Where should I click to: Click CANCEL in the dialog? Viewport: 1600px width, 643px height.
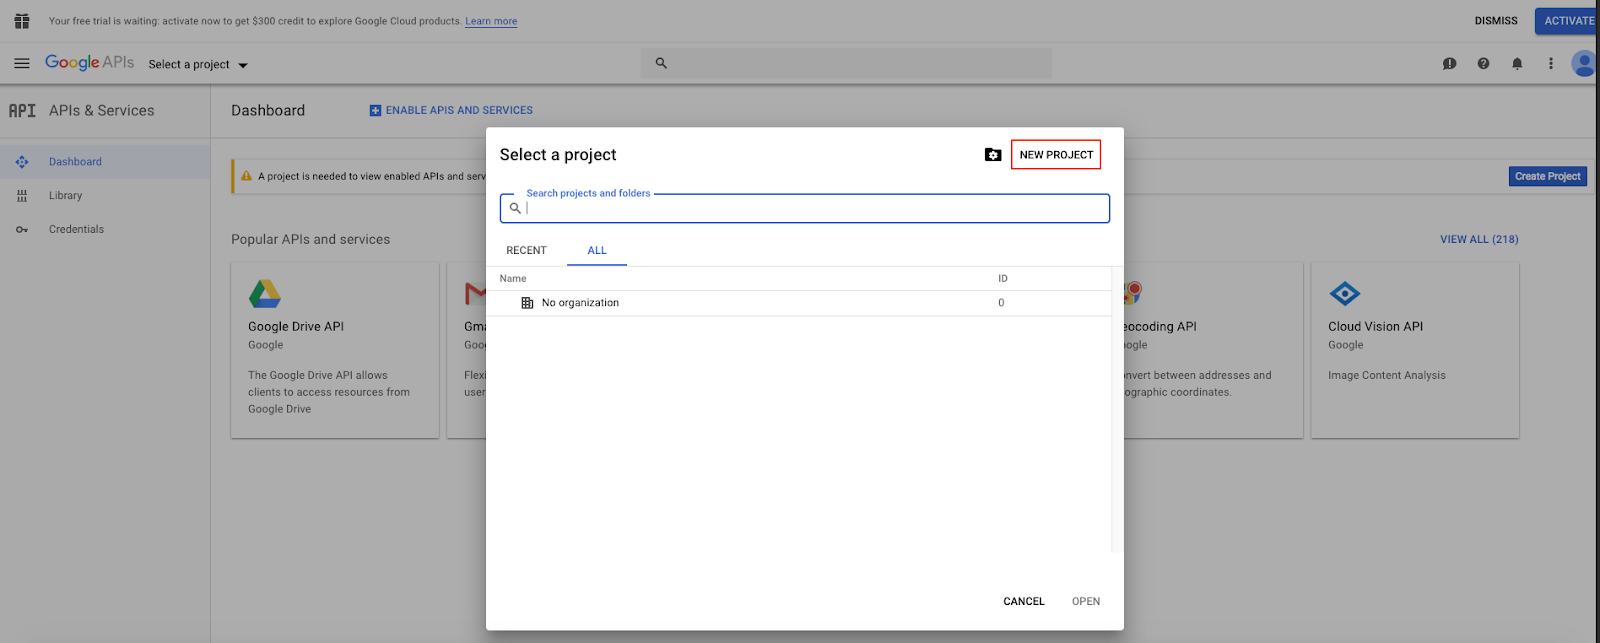[1024, 602]
